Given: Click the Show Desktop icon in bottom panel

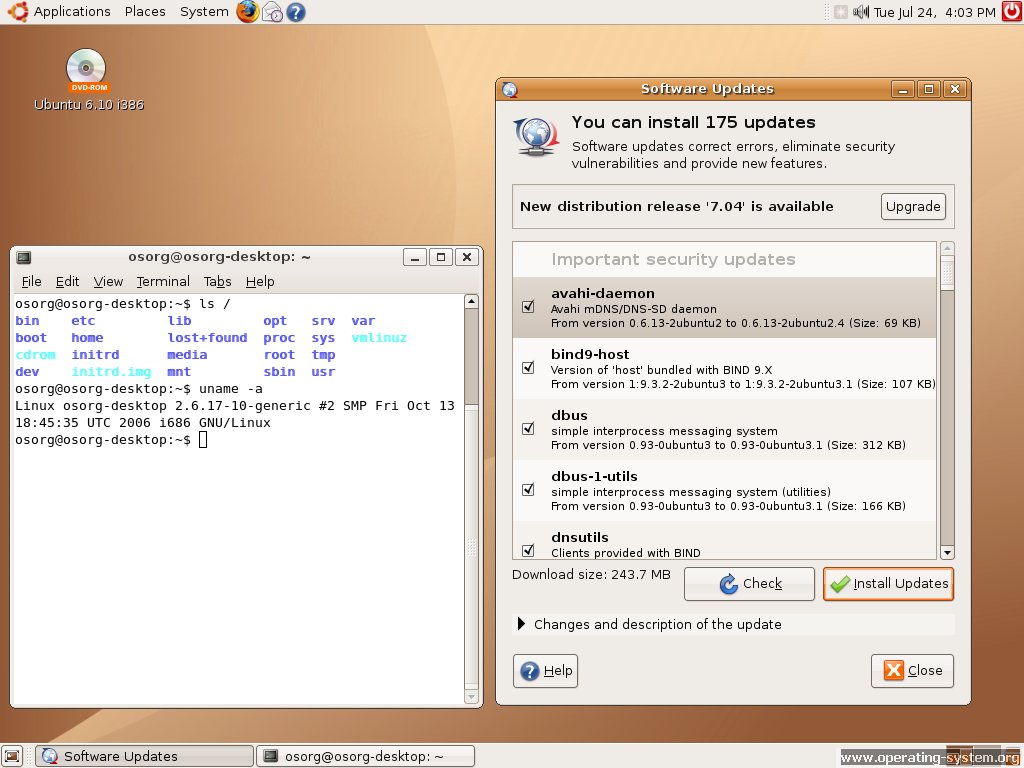Looking at the screenshot, I should [x=12, y=756].
